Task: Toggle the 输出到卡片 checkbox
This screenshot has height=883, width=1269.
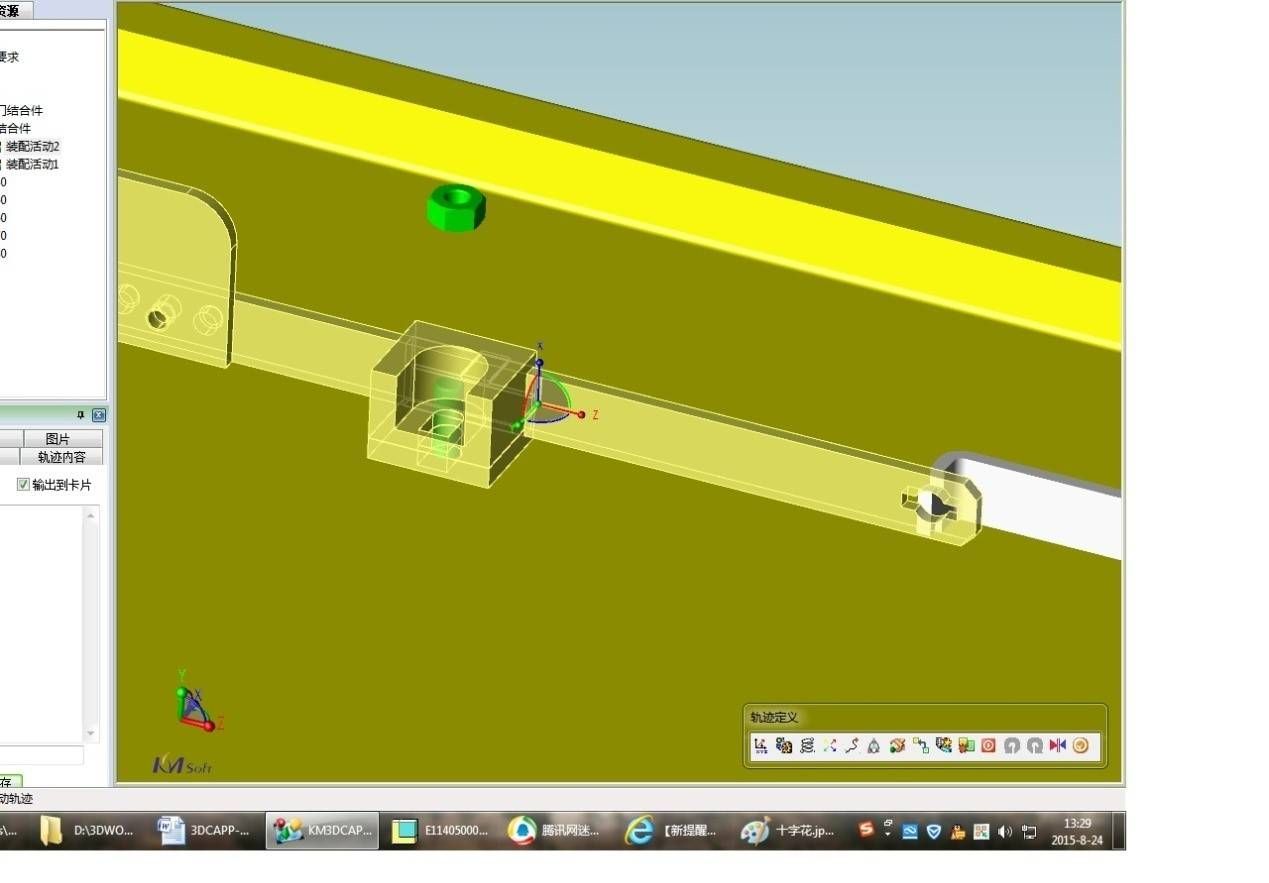Action: pyautogui.click(x=23, y=485)
